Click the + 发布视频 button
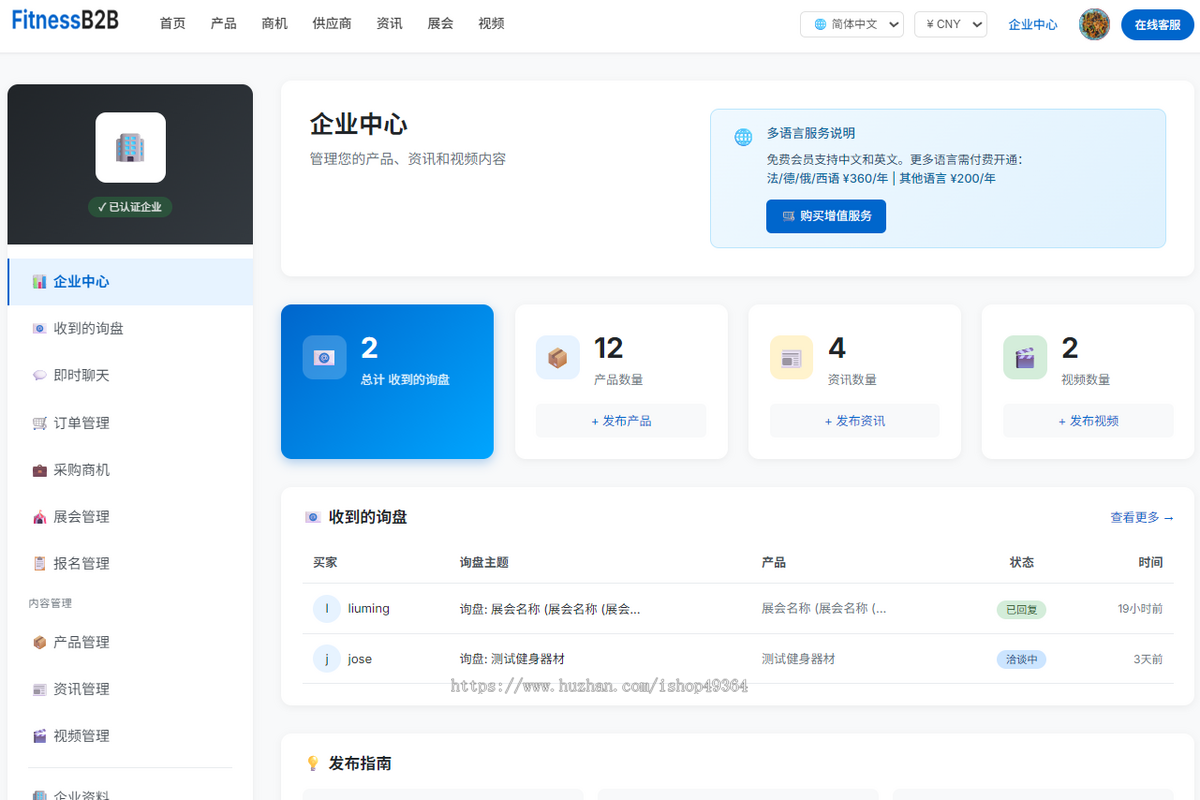1200x800 pixels. [1089, 421]
